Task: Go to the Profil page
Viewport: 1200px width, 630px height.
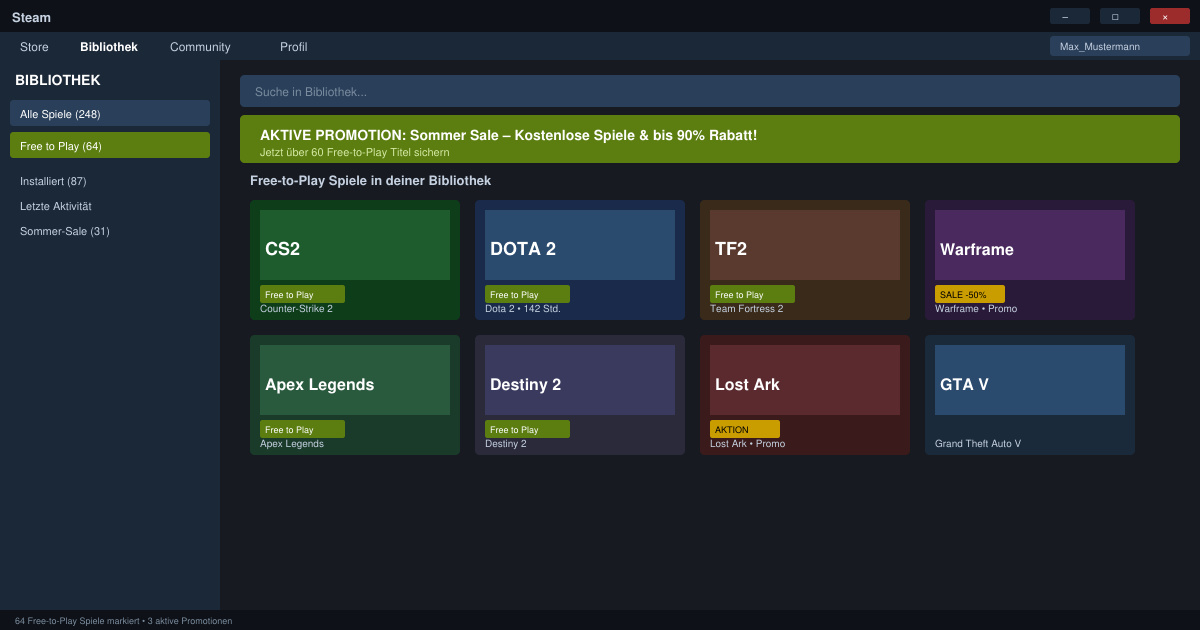Action: point(294,47)
